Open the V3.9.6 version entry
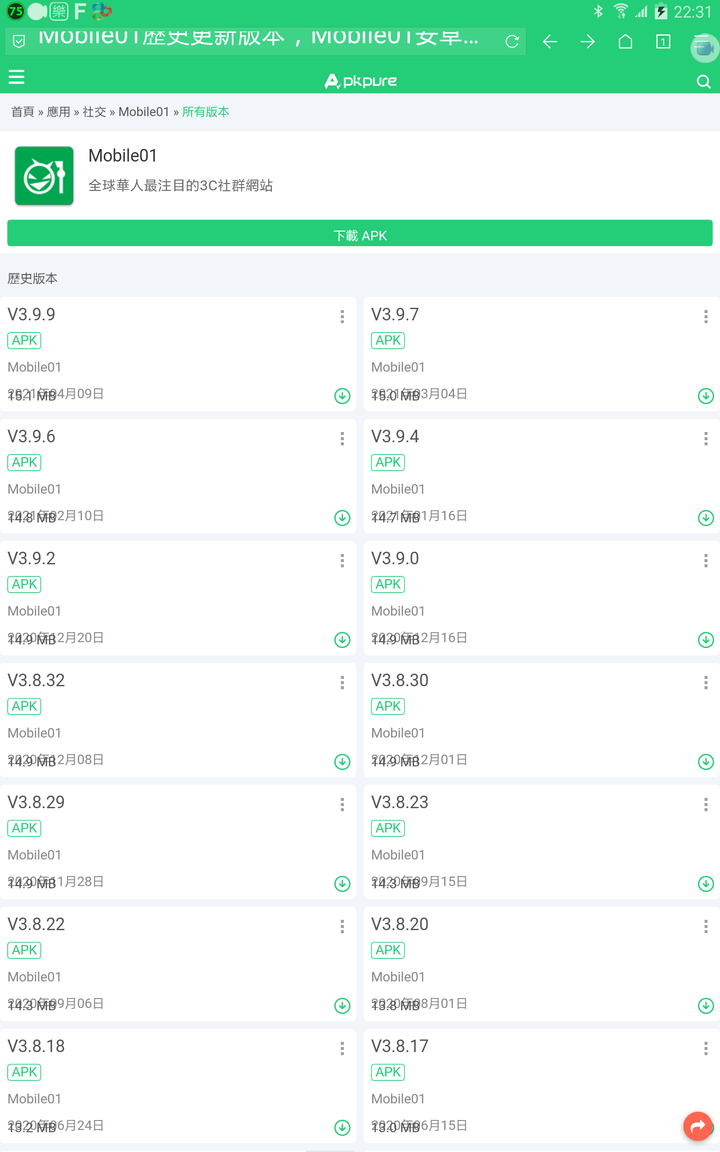The image size is (720, 1152). pos(178,476)
